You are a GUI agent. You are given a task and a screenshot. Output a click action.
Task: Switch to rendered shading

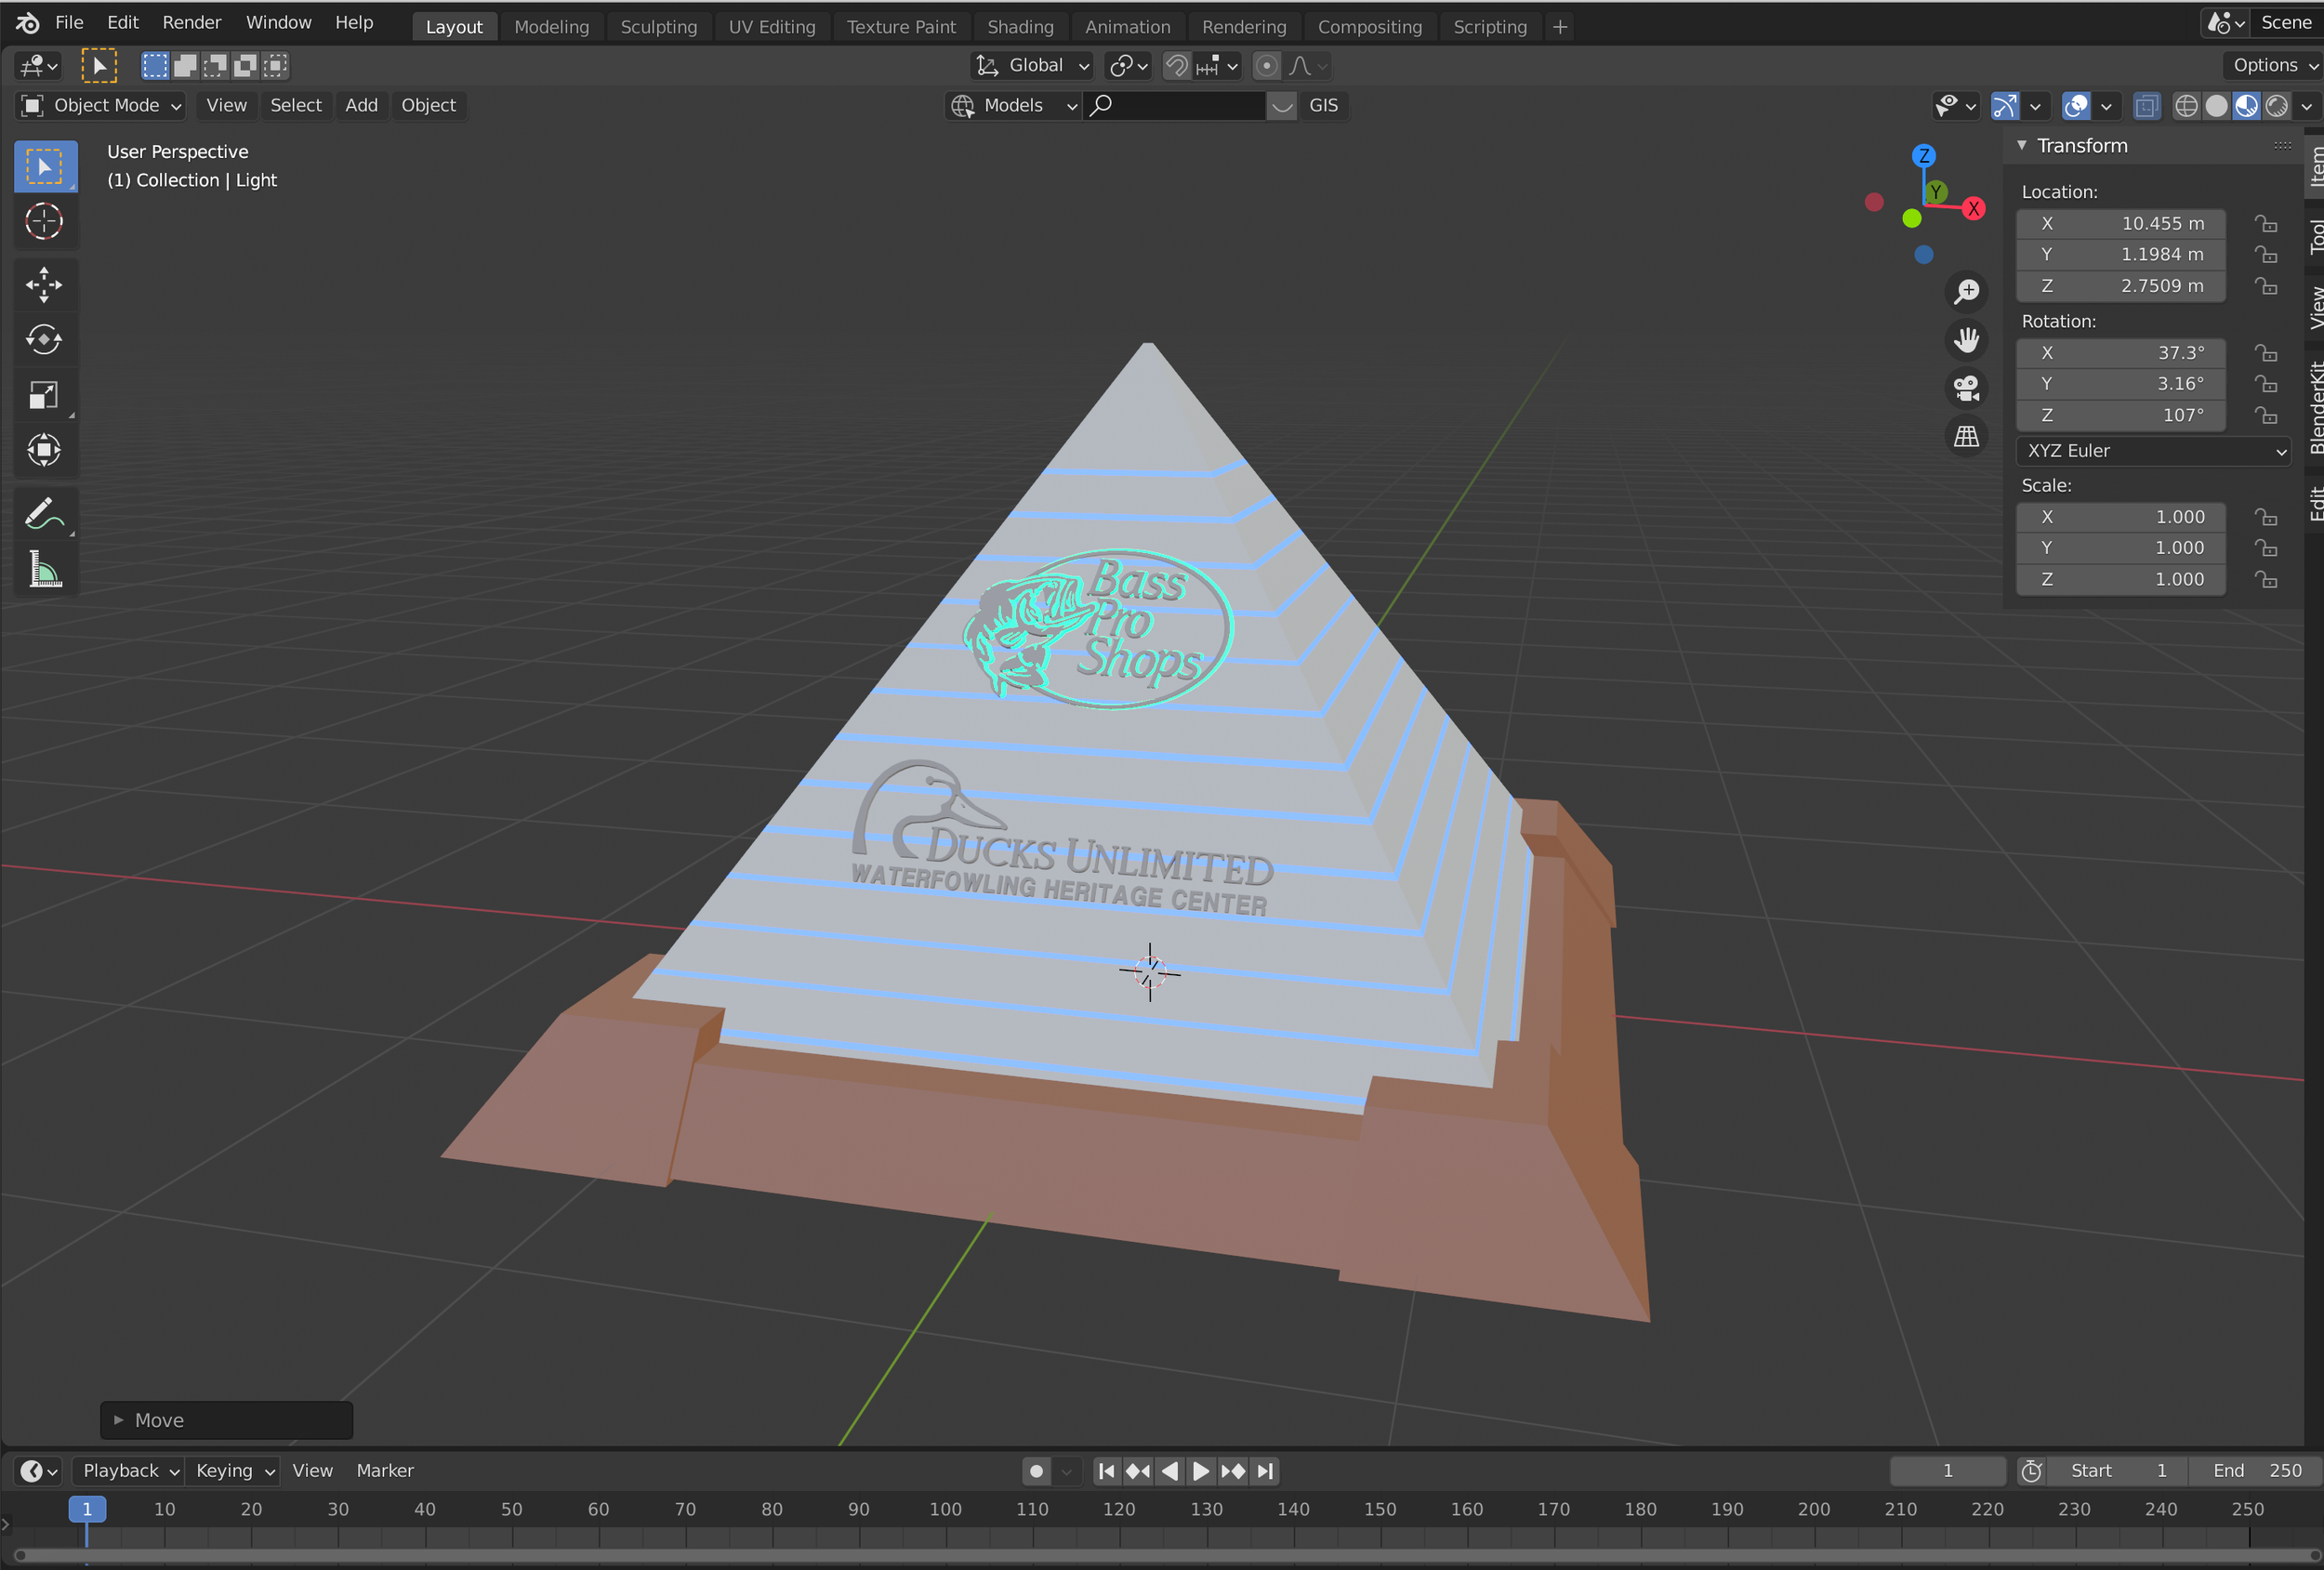[2277, 106]
